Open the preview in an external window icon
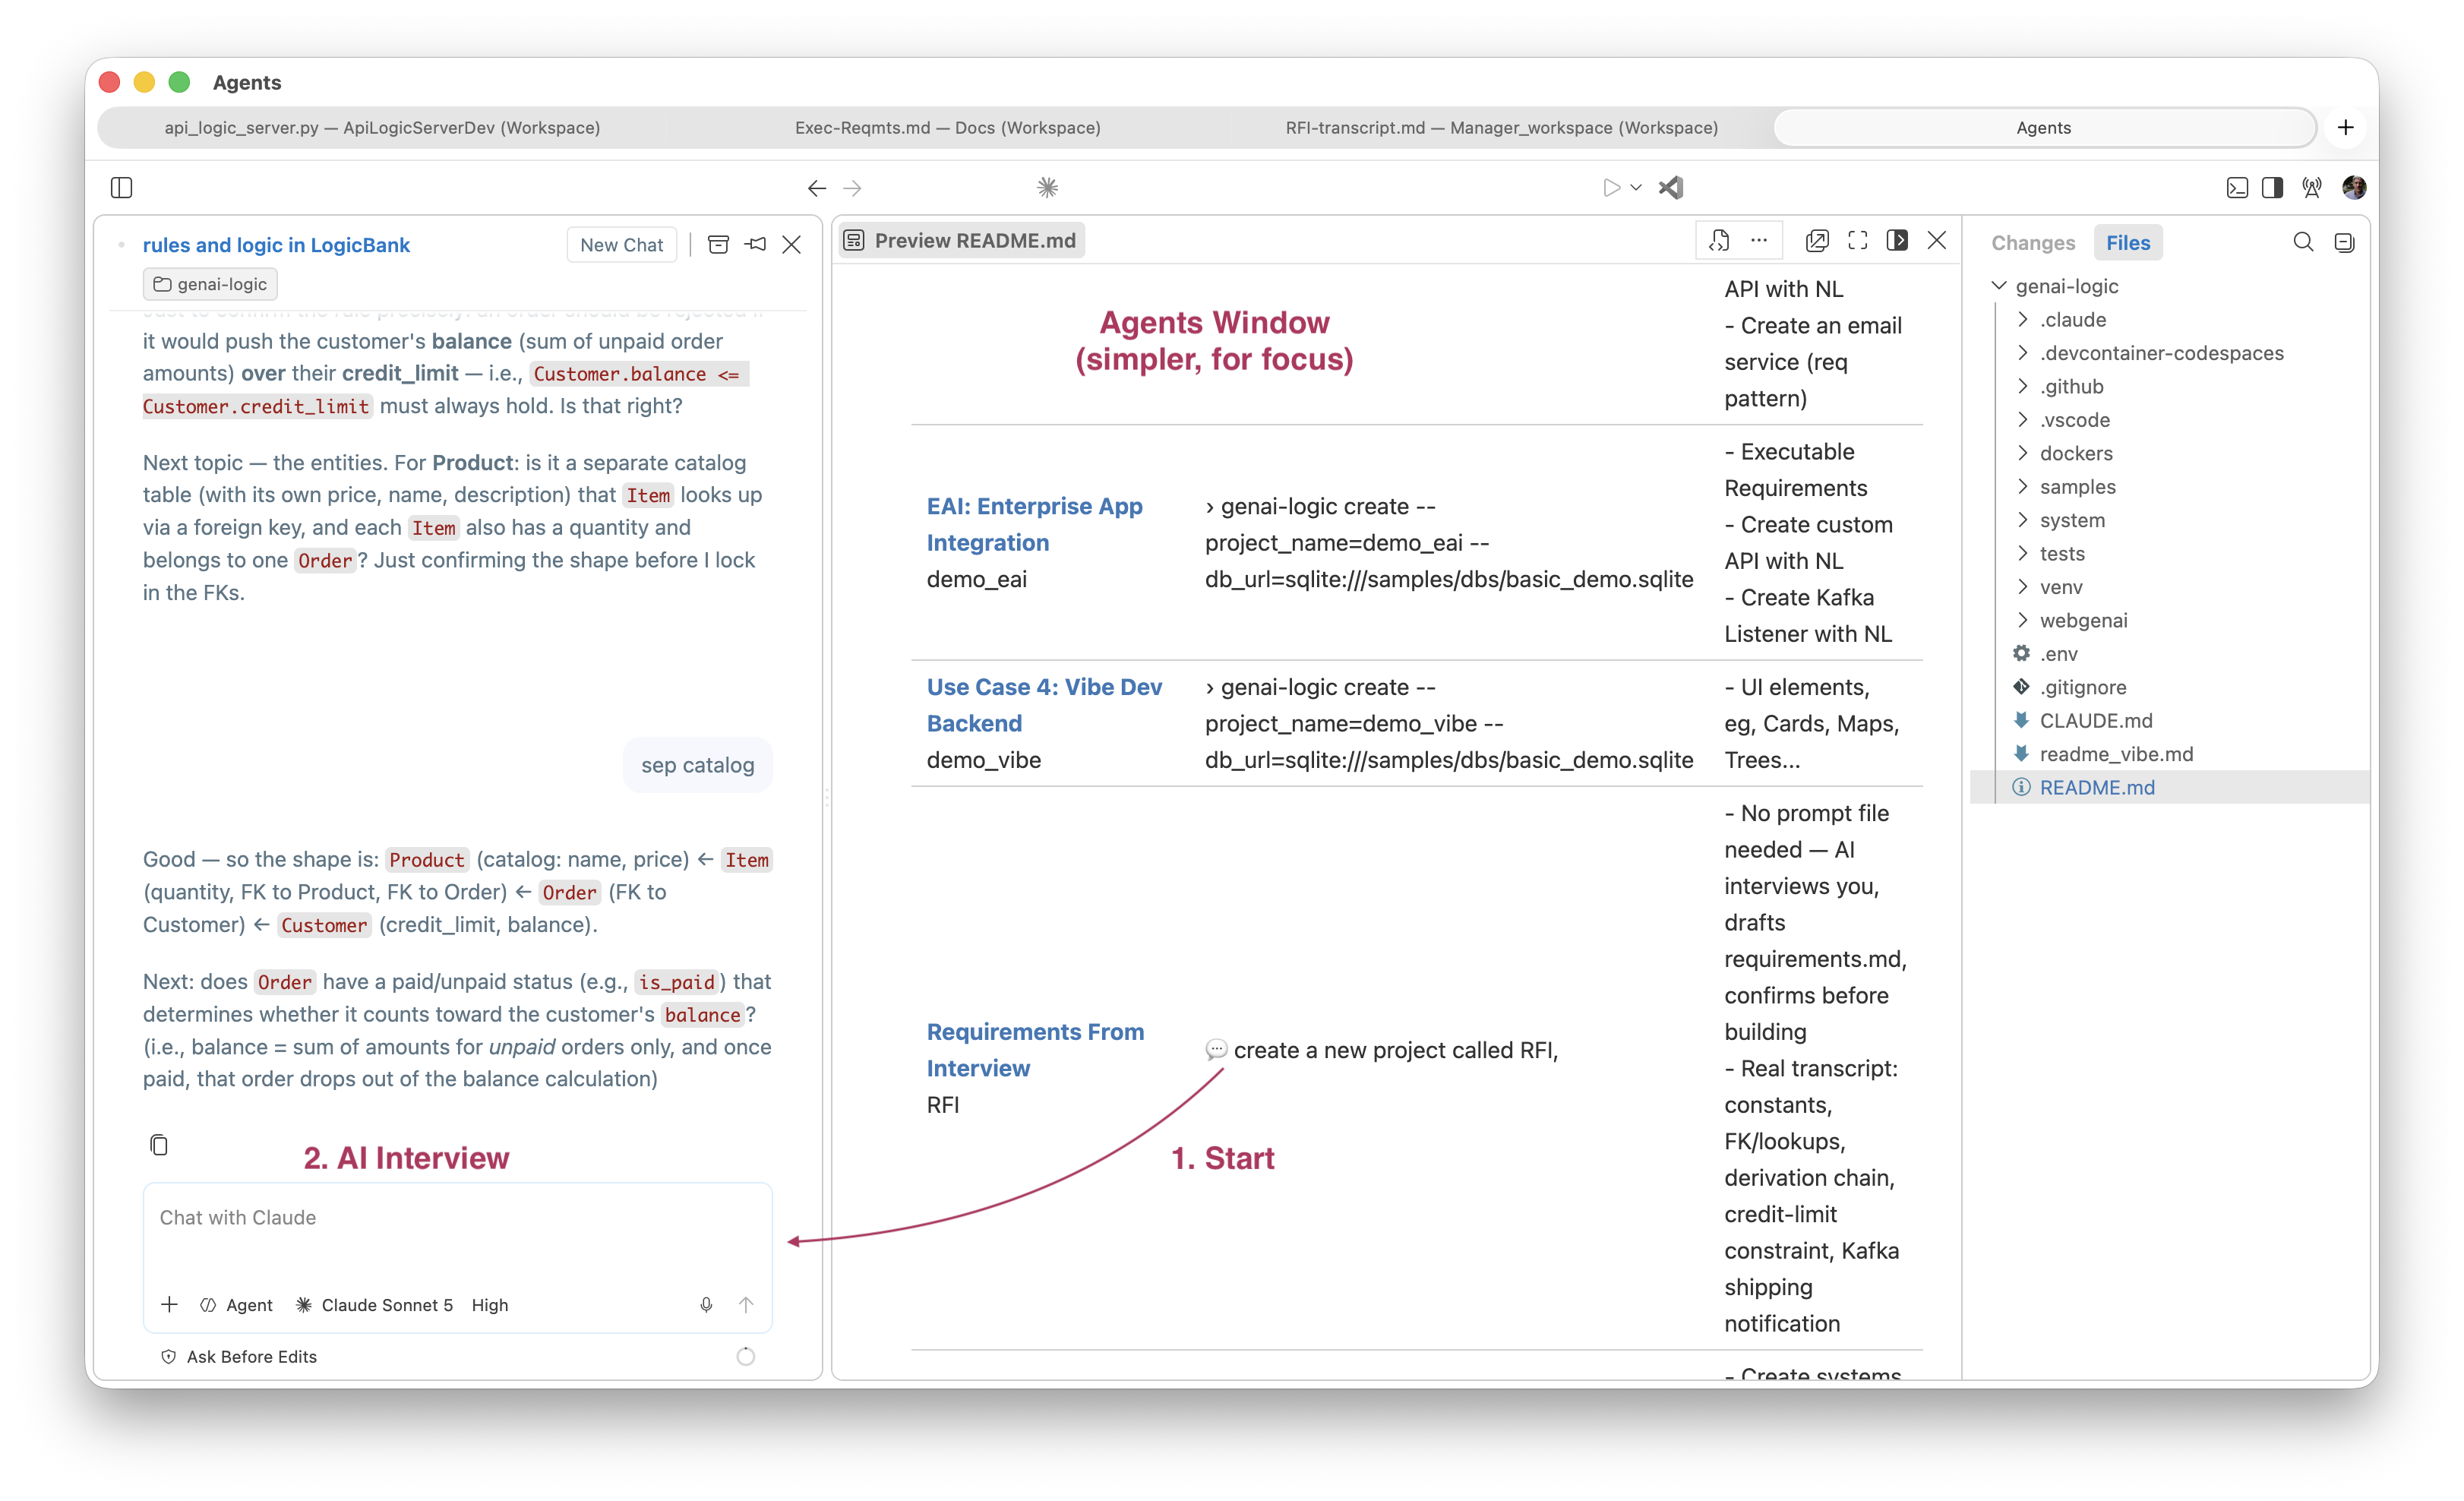Image resolution: width=2464 pixels, height=1501 pixels. tap(1817, 241)
